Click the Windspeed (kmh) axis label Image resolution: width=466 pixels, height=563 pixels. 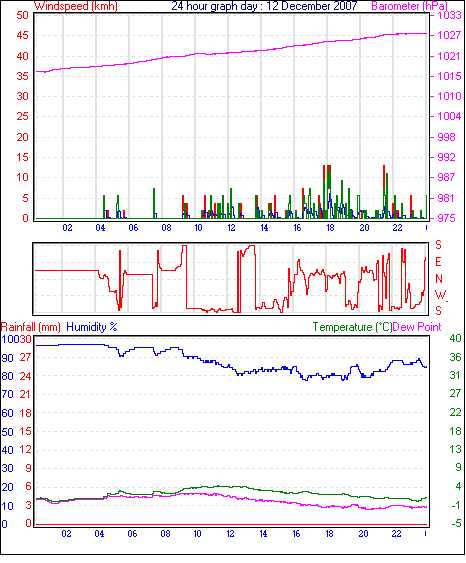click(x=76, y=6)
